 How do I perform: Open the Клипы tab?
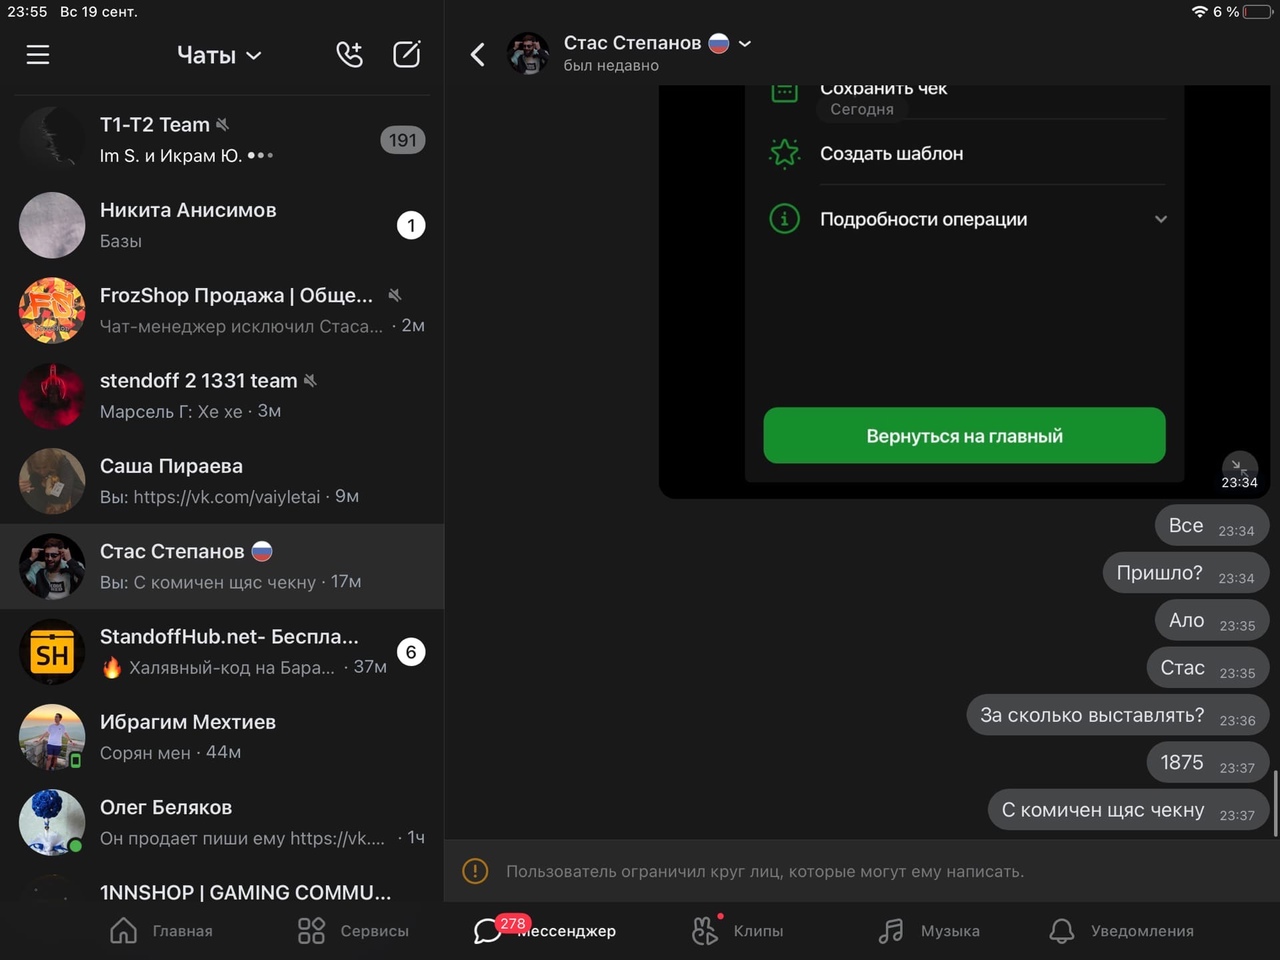tap(737, 931)
